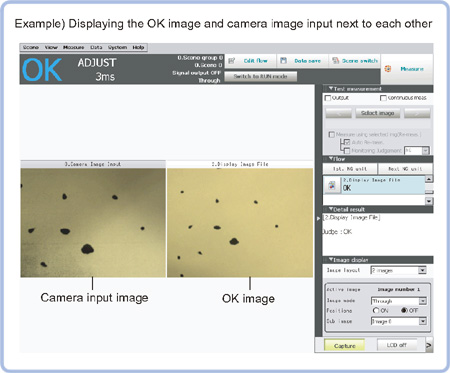
Task: Toggle the Auto Re-meas checkbox
Action: [x=347, y=142]
